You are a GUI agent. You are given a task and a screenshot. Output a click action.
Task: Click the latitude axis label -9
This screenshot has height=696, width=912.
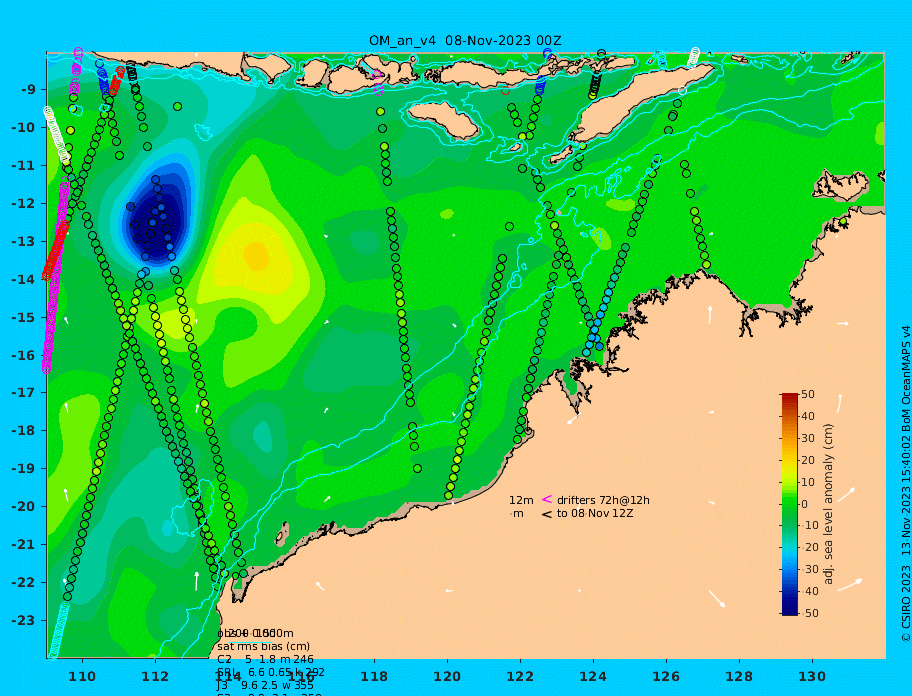(28, 90)
